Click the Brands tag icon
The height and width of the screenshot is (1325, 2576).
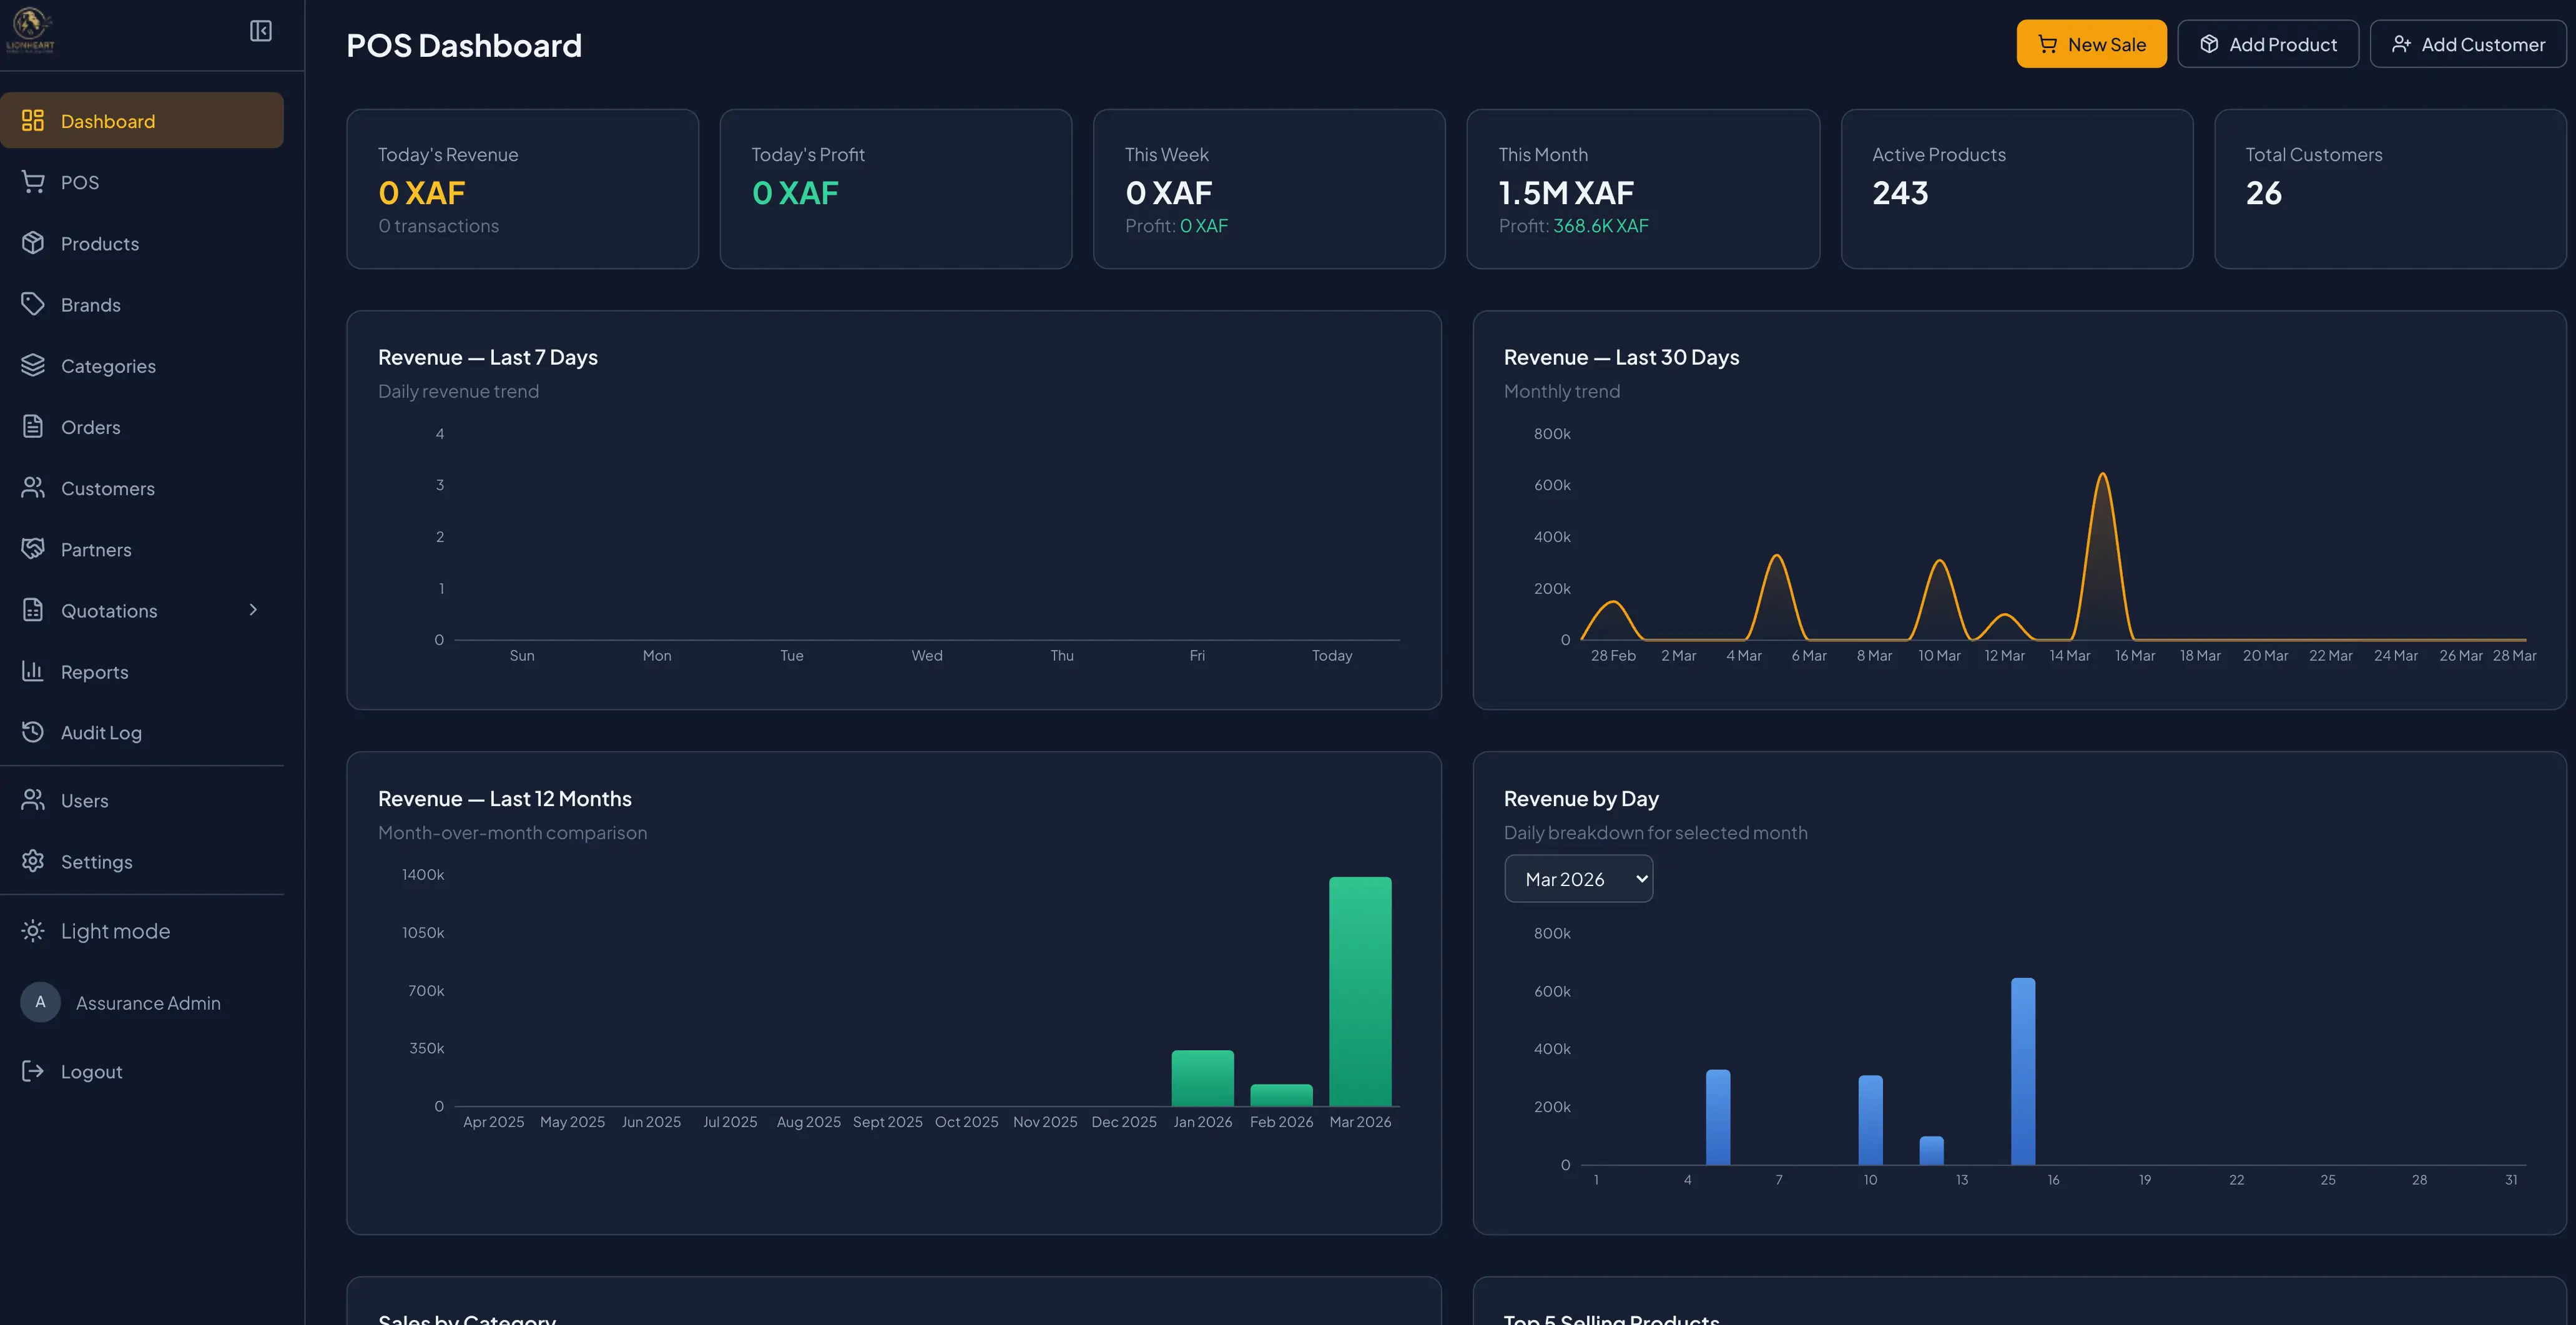33,304
